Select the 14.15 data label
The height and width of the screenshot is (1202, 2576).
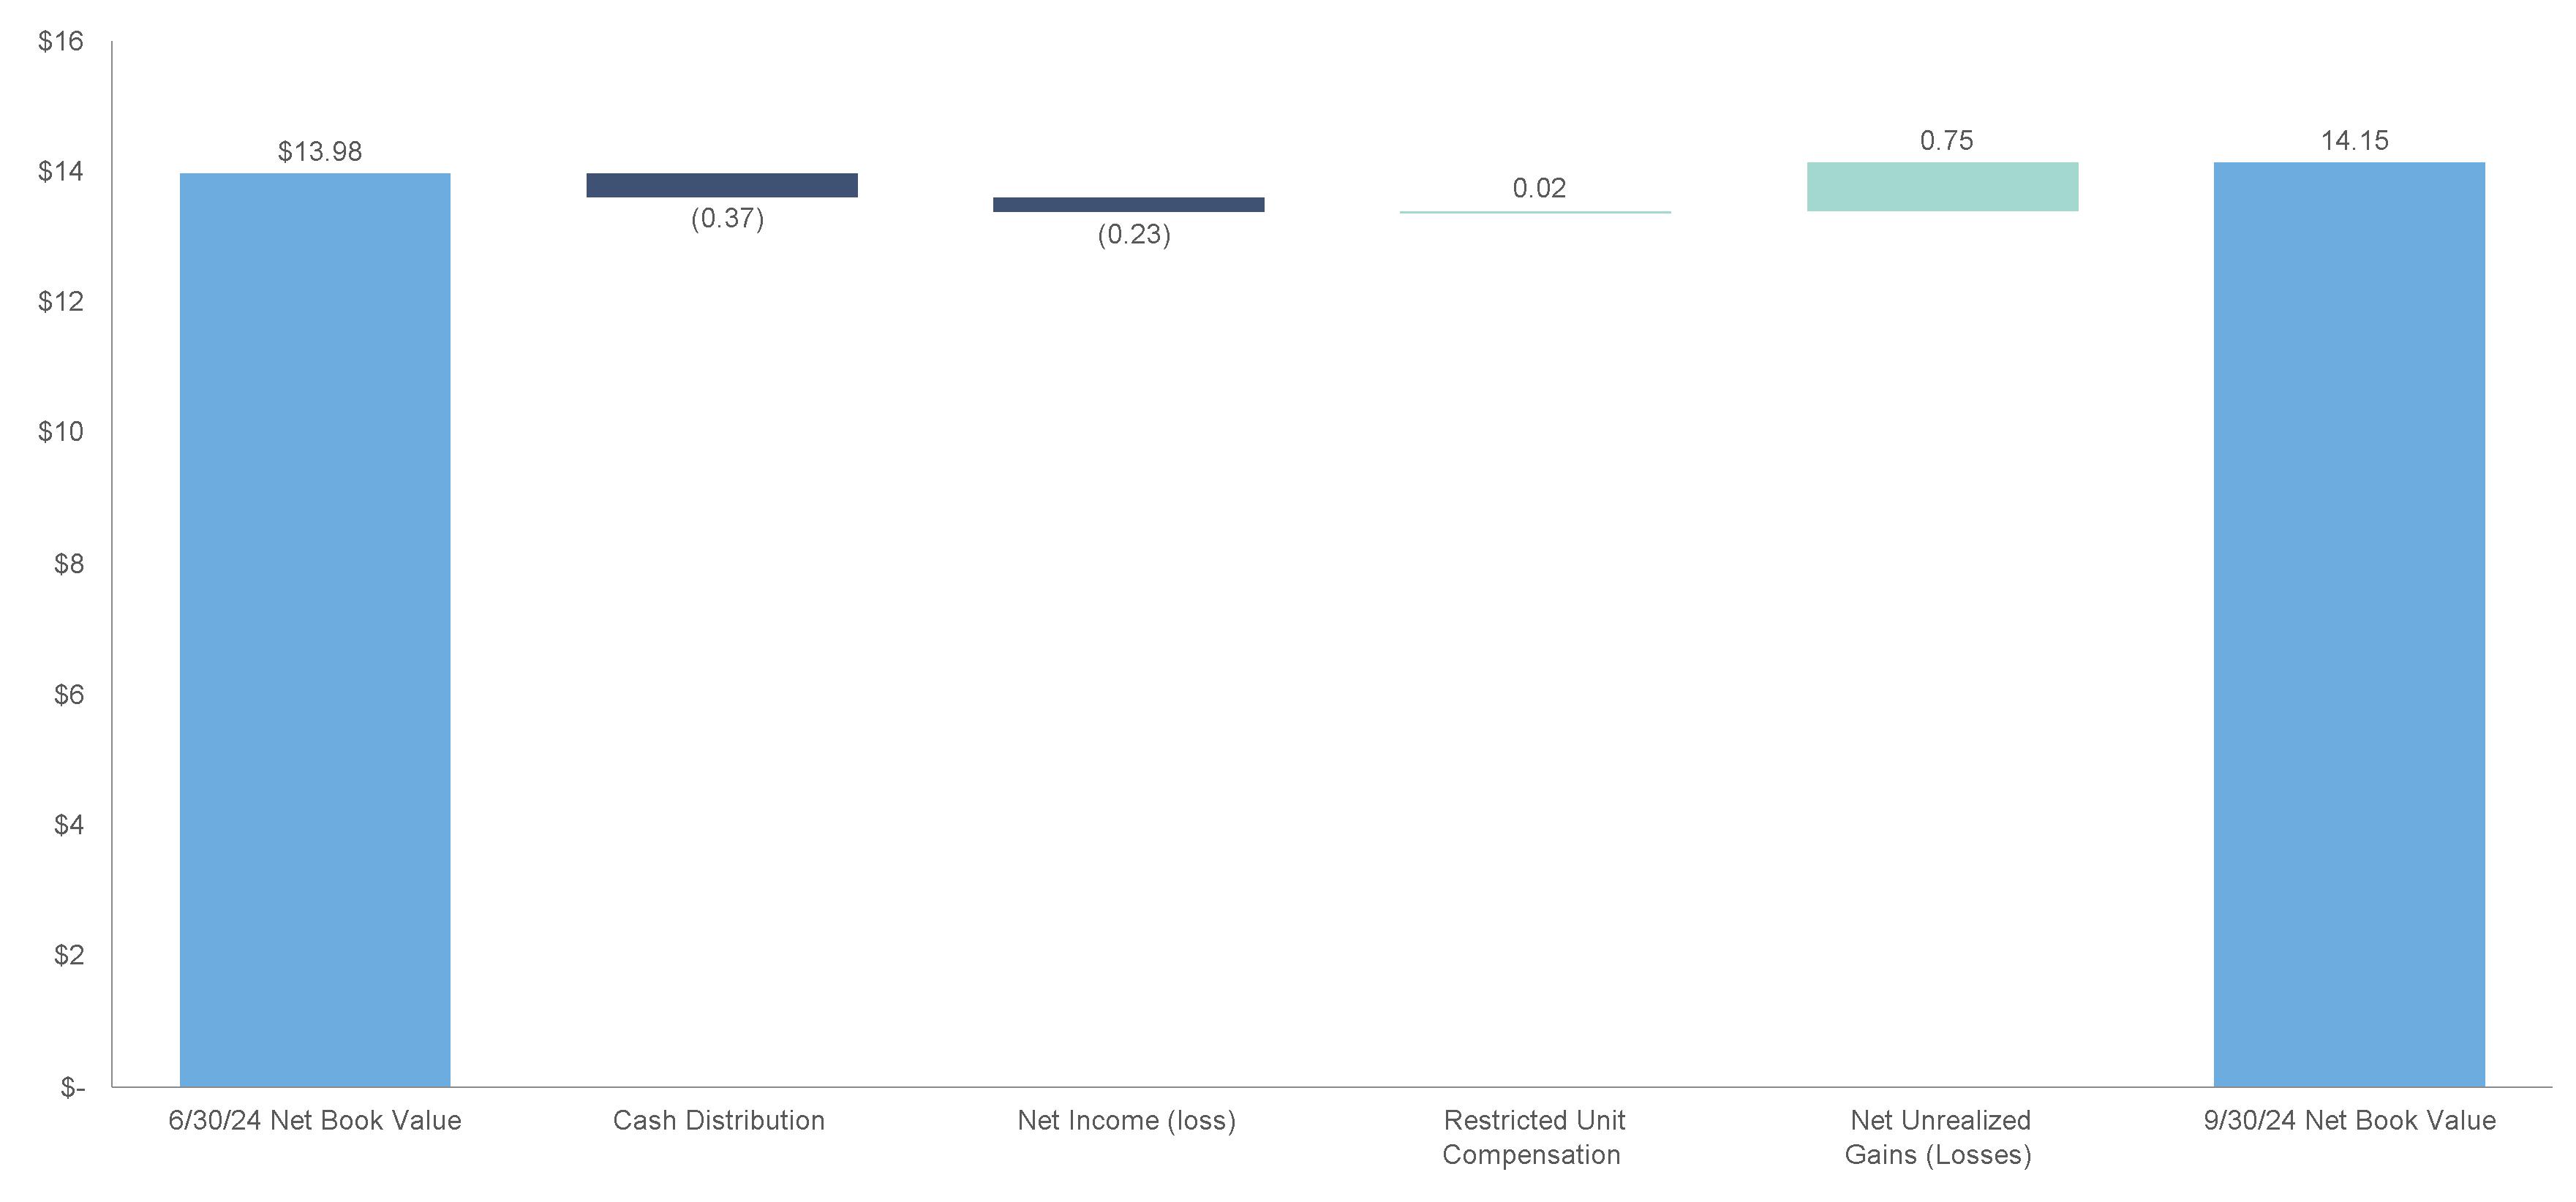click(x=2354, y=141)
